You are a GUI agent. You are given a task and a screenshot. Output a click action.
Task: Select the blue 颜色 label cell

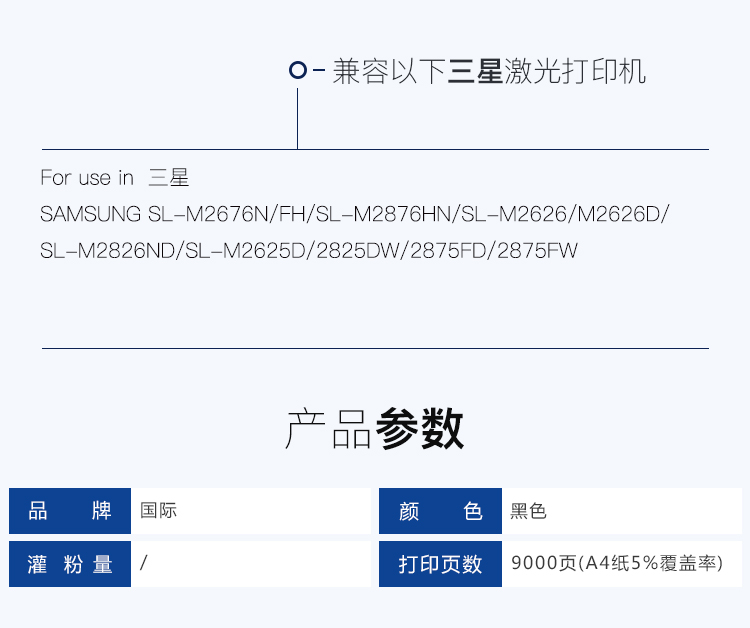click(440, 511)
